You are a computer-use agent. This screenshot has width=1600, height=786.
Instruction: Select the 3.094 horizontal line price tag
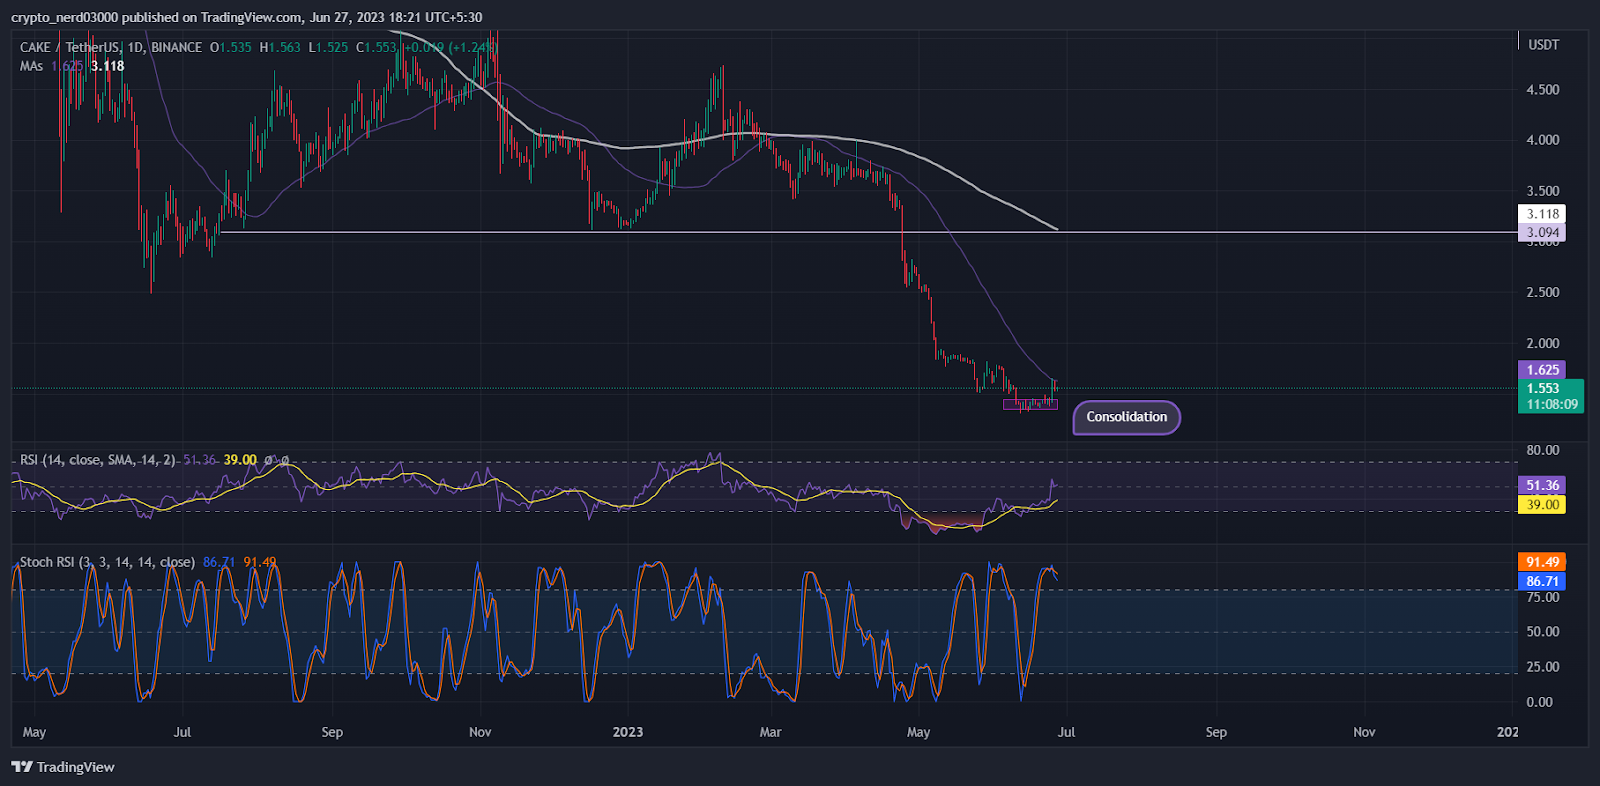pyautogui.click(x=1543, y=233)
